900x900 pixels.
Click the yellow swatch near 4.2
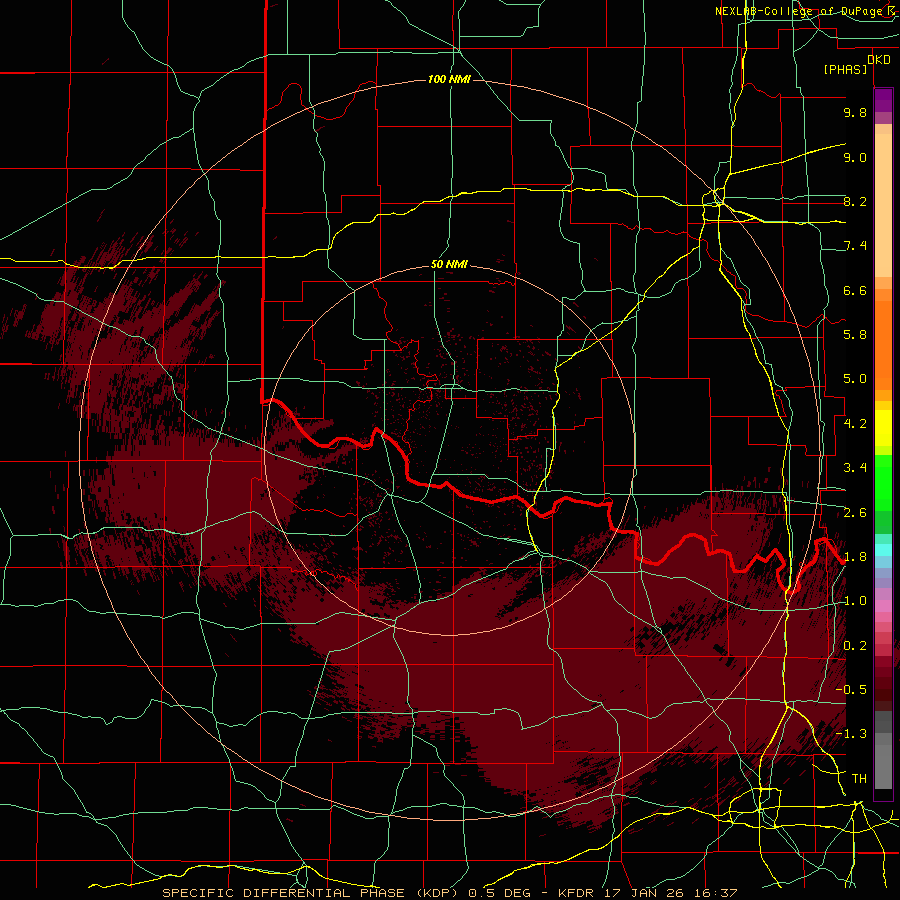pyautogui.click(x=883, y=428)
